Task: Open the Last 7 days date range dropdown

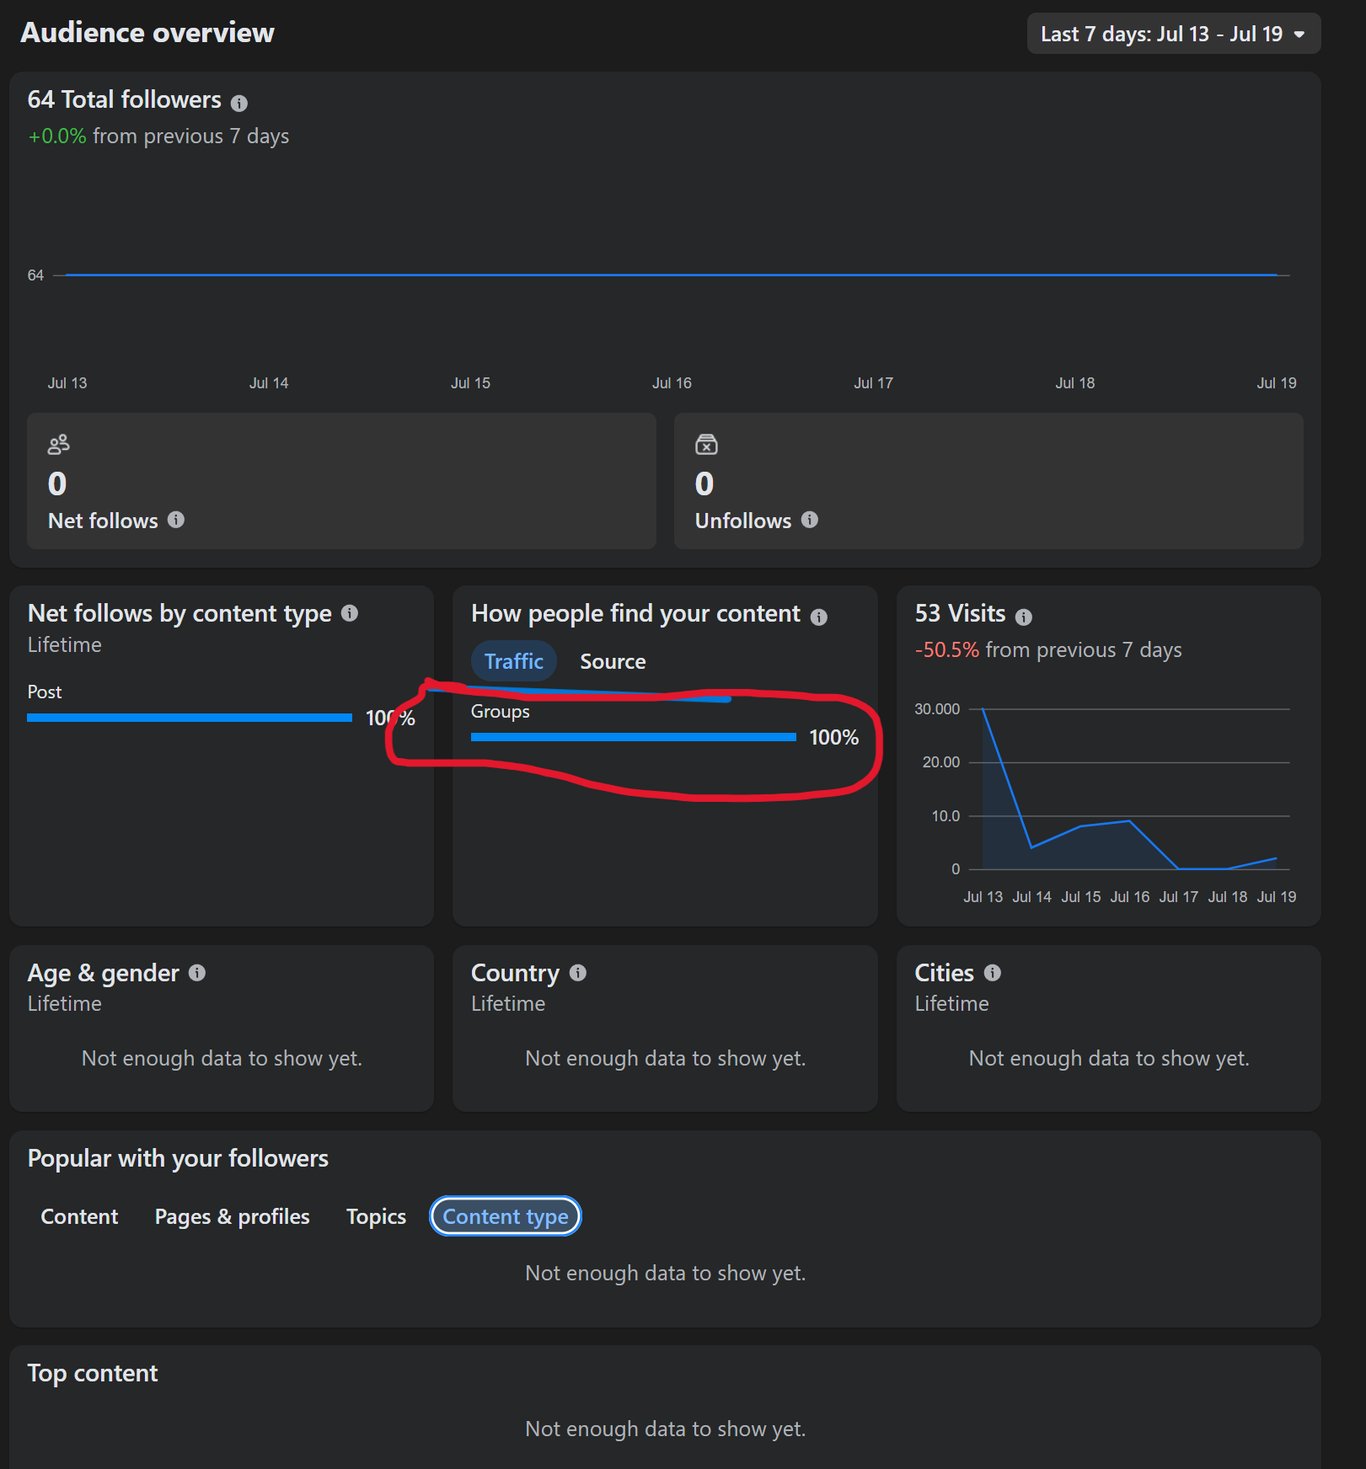Action: 1173,34
